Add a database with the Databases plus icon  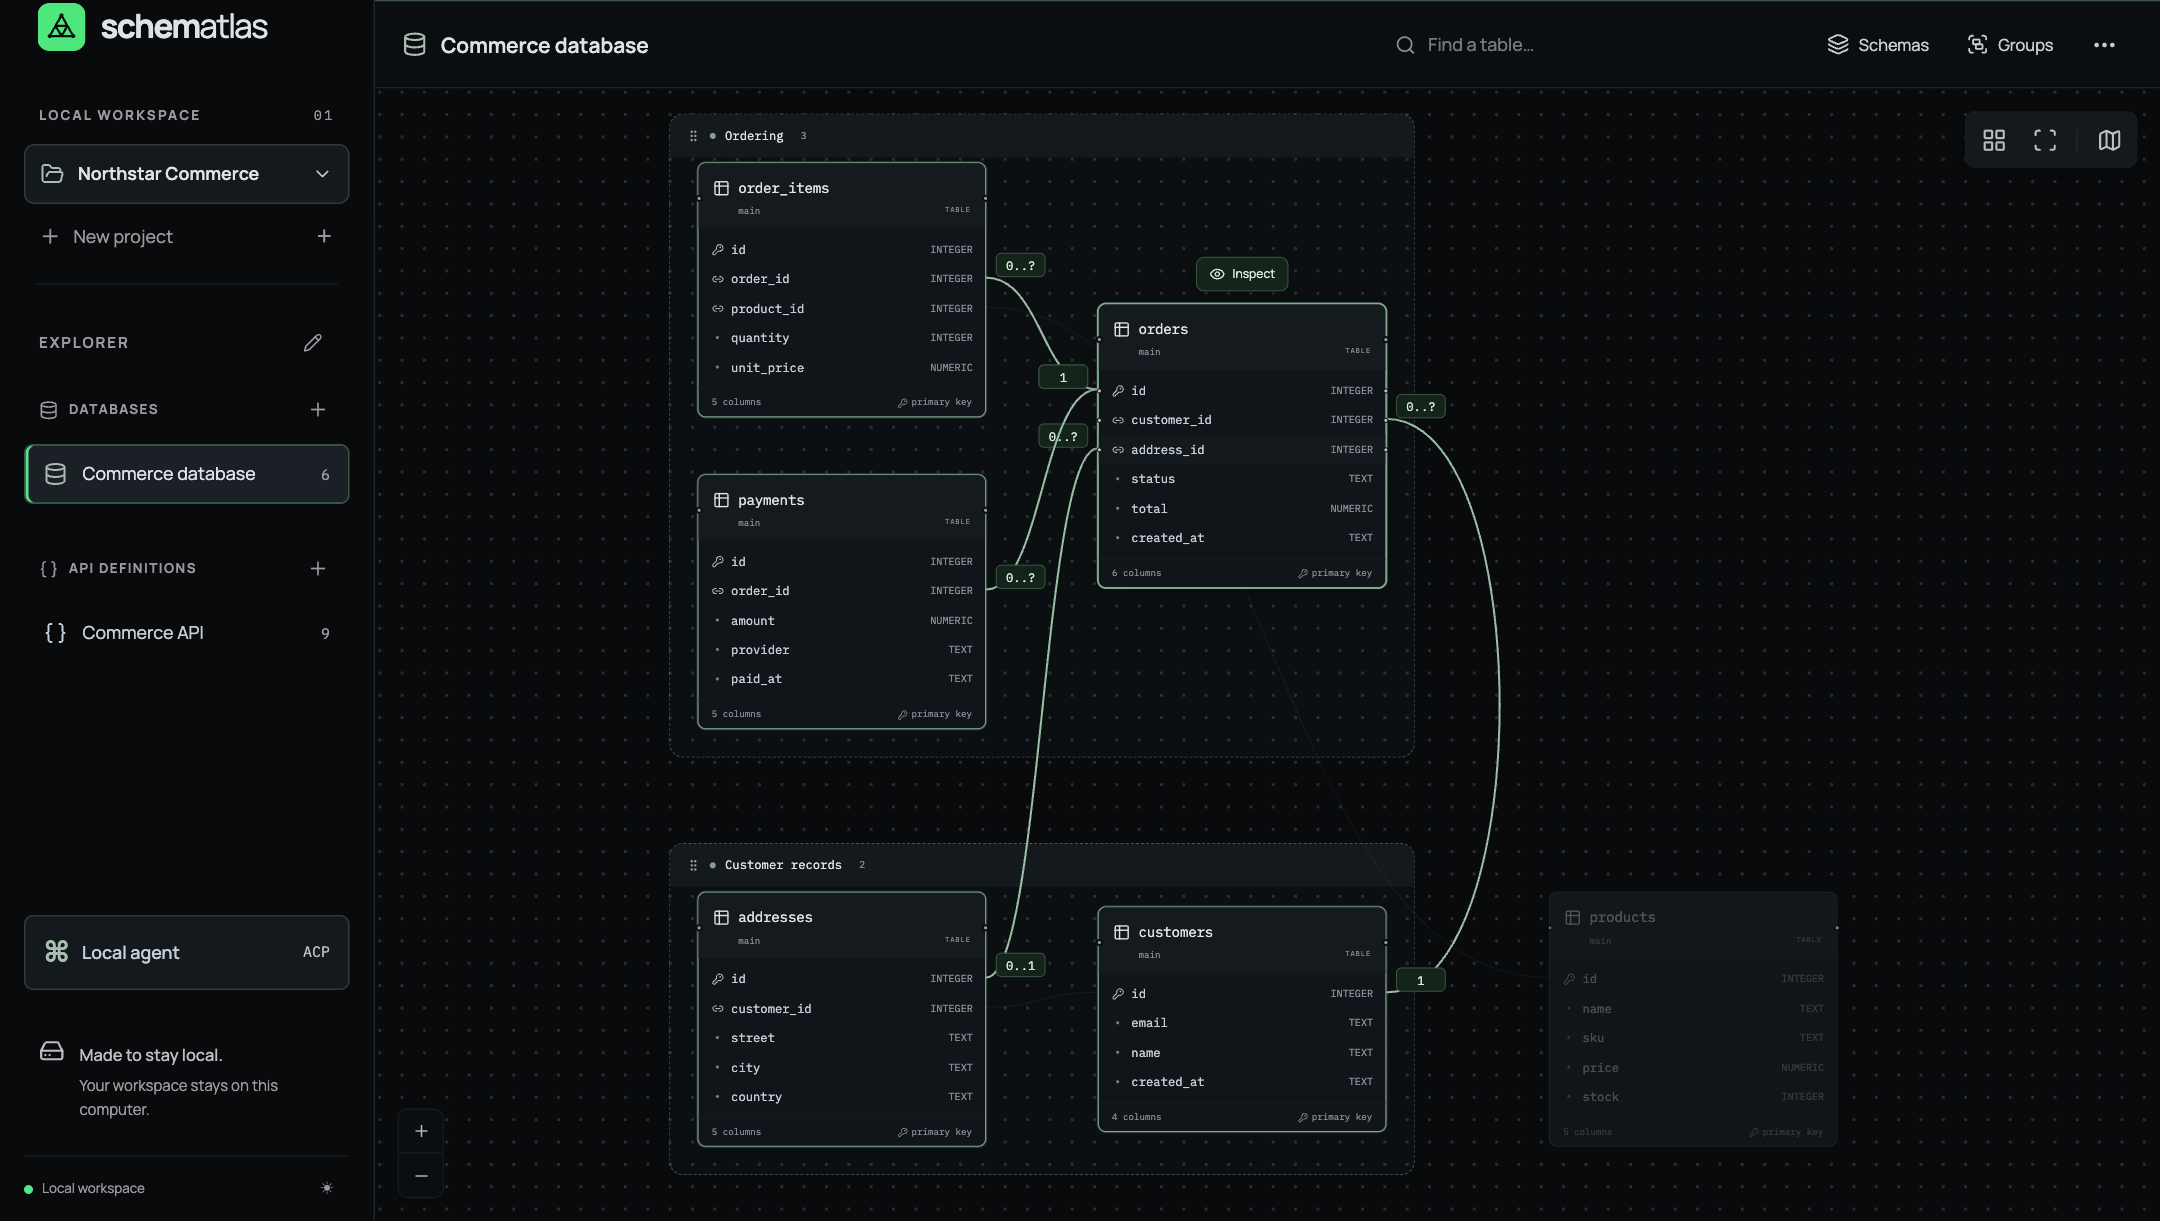[318, 409]
